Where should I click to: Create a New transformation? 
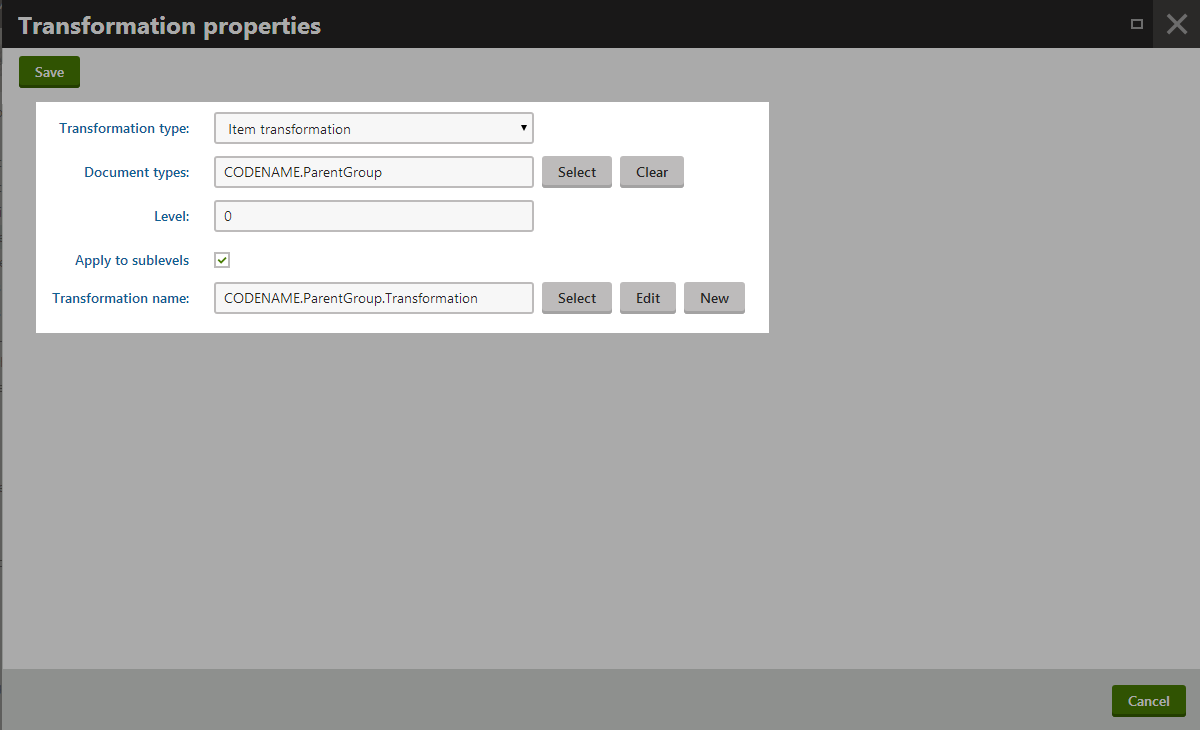click(x=715, y=298)
